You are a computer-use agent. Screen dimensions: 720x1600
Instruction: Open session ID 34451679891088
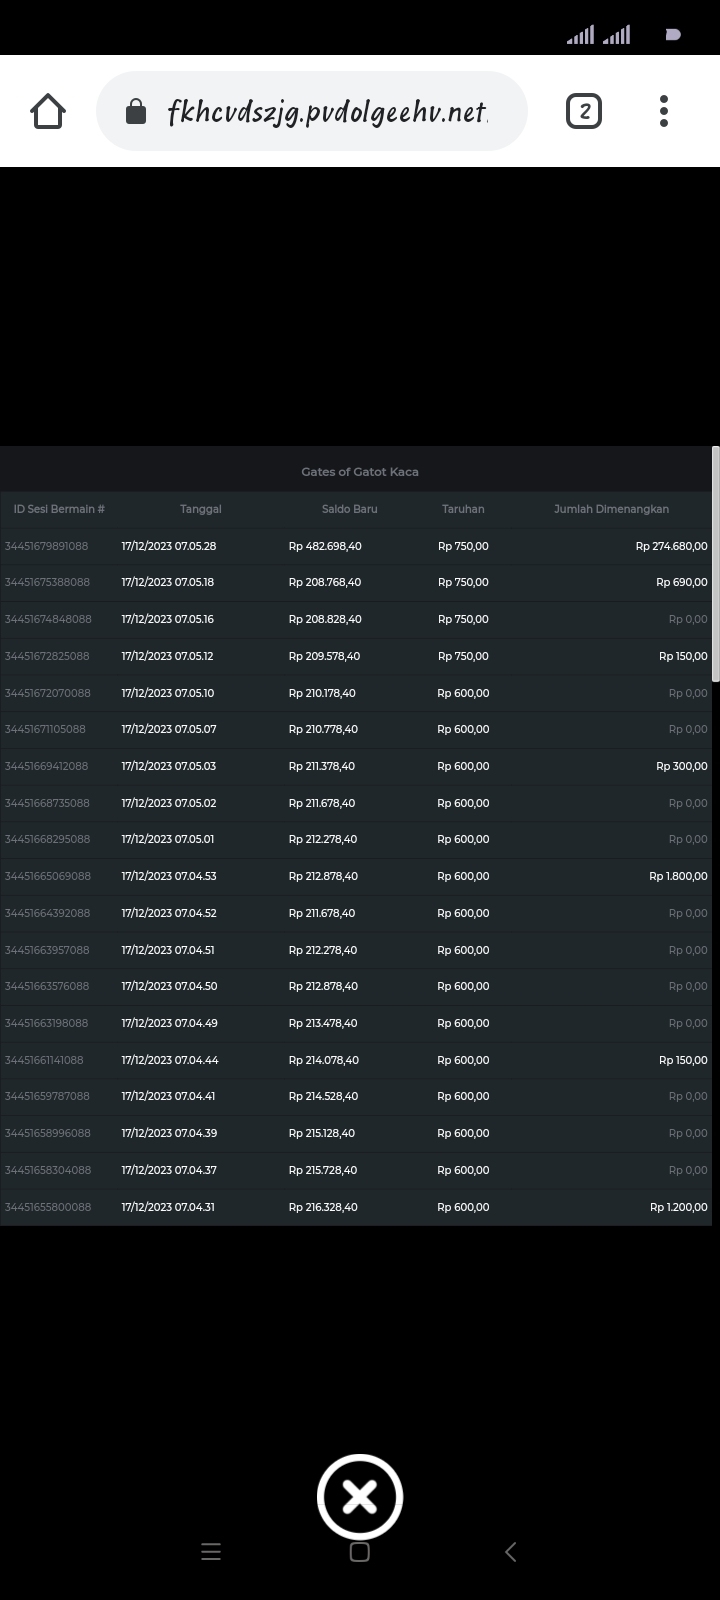47,546
